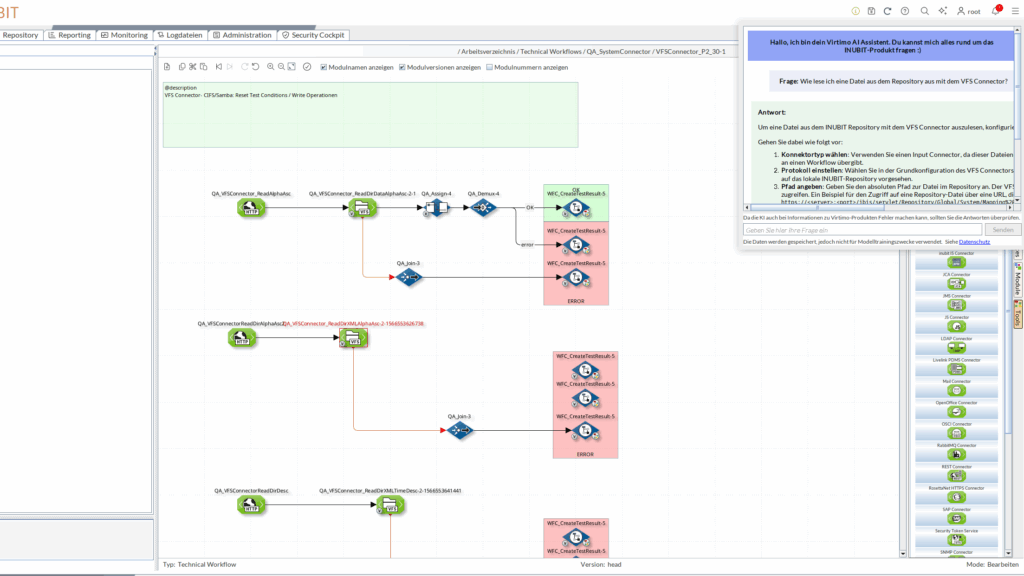Enable Modulnummern anzeigen checkbox

point(490,67)
